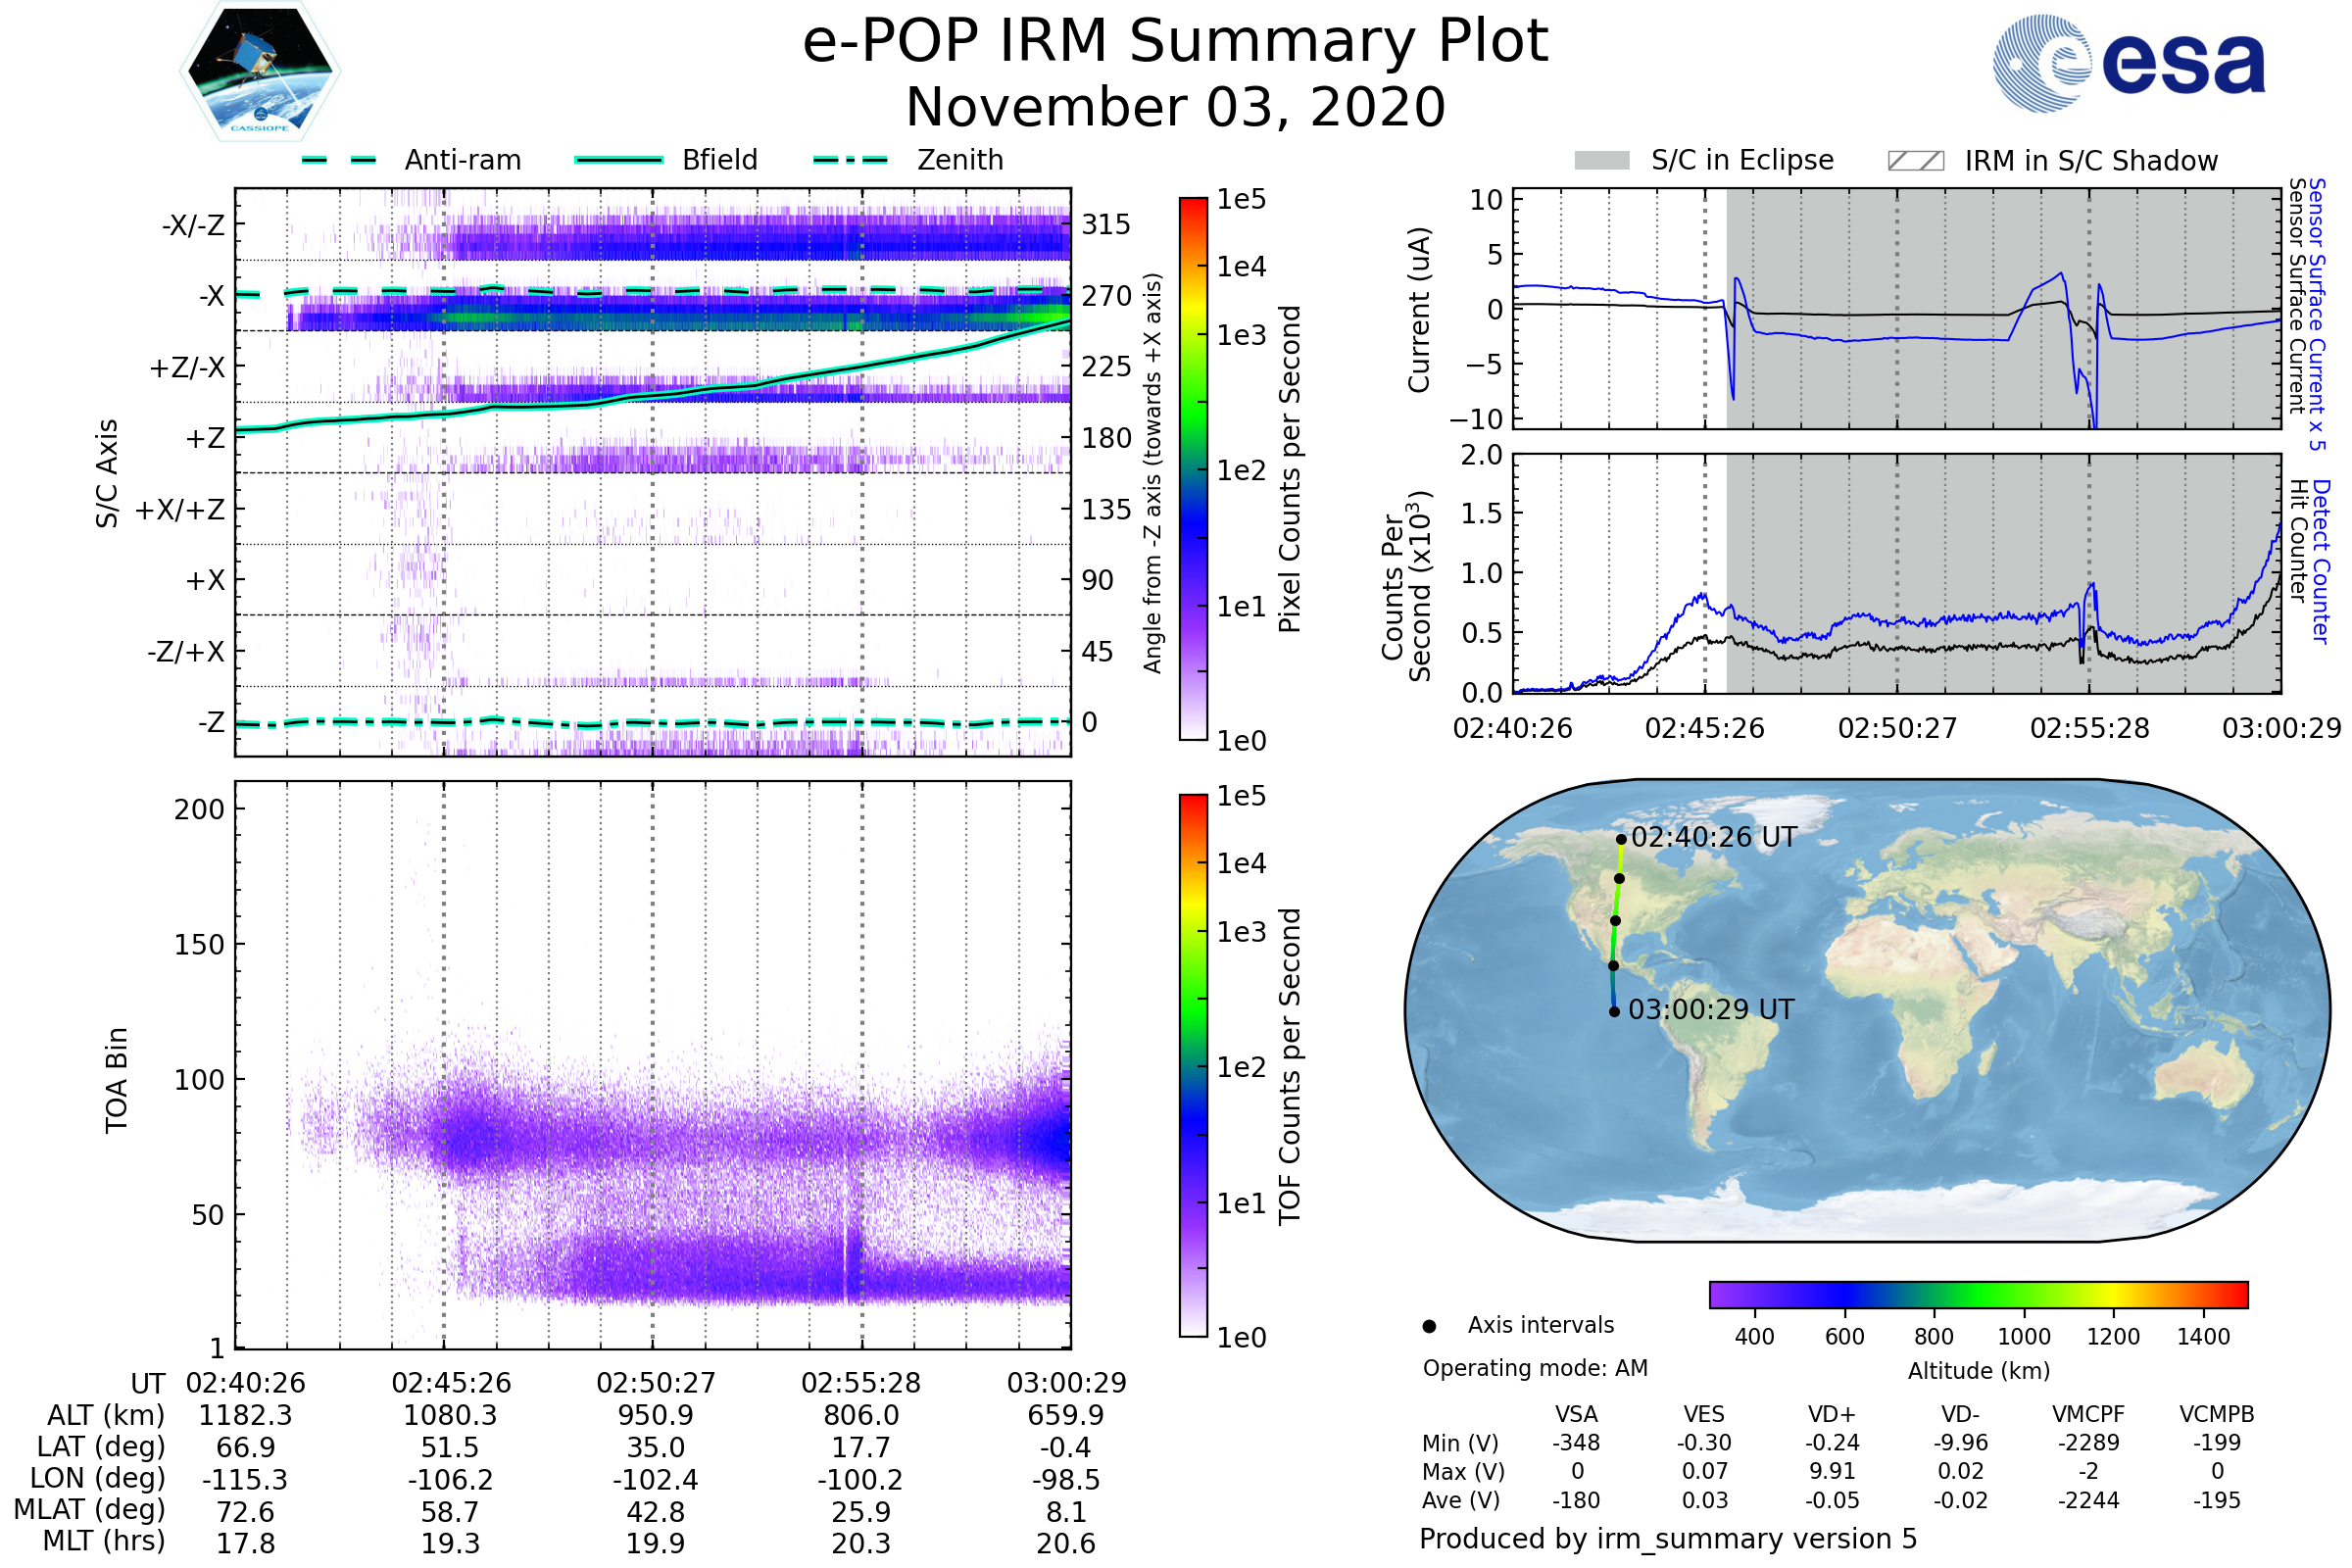Click the 02:40:26 UT start point on map
The image size is (2352, 1568).
point(1621,839)
